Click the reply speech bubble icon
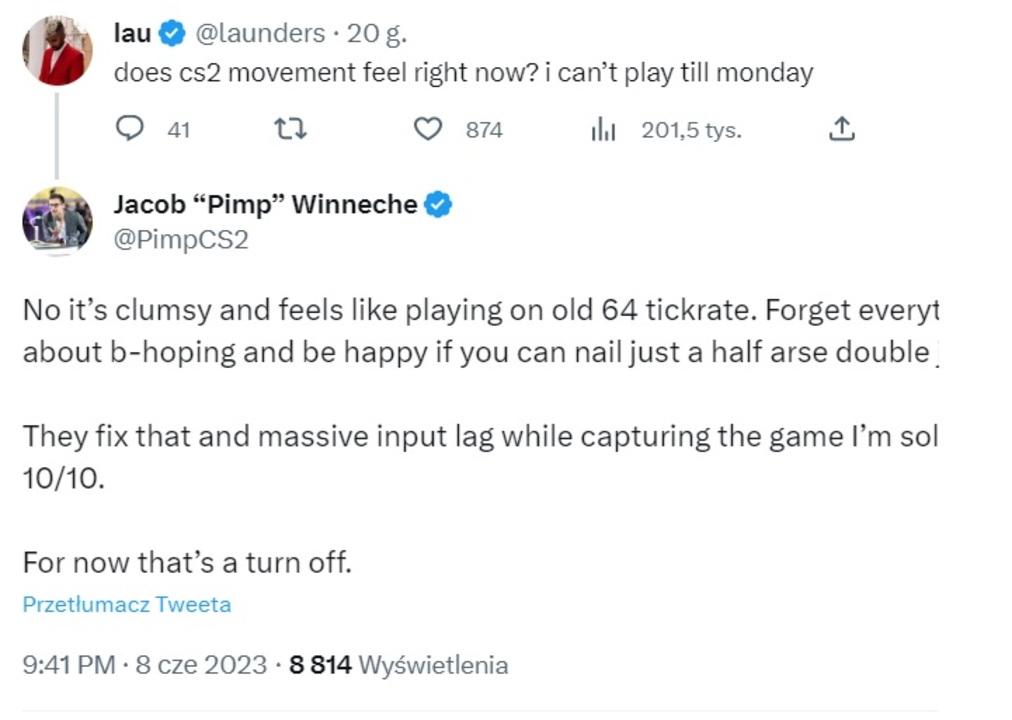 point(130,129)
